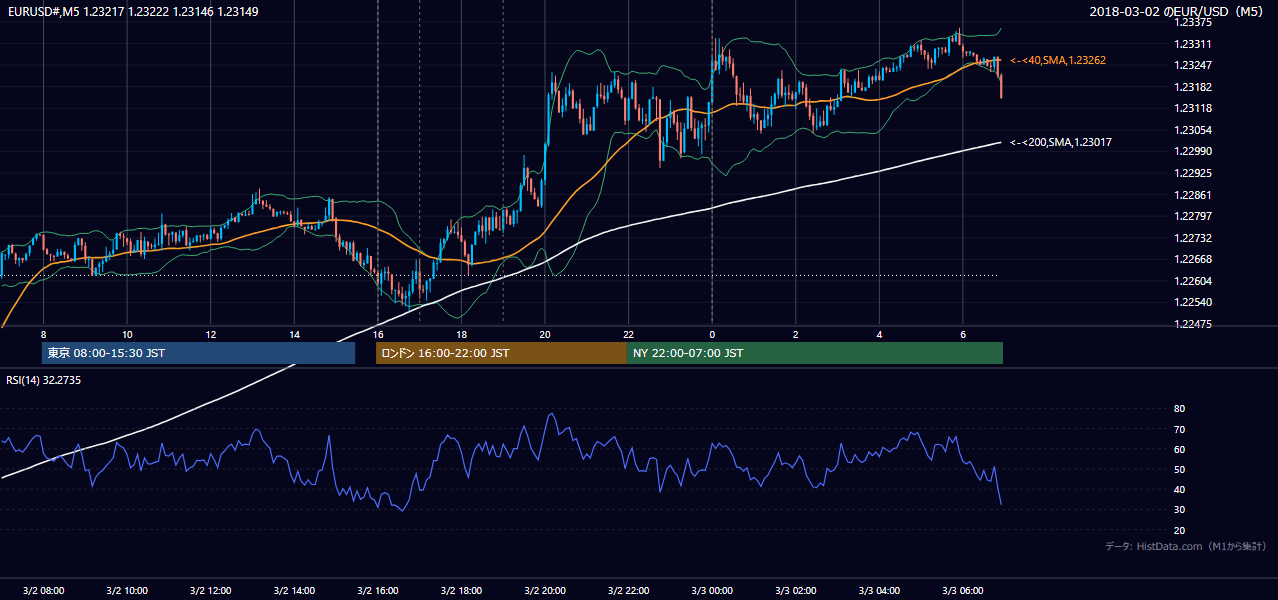This screenshot has width=1278, height=600.
Task: Click the 3/3 04:00 bottom time label
Action: [878, 590]
